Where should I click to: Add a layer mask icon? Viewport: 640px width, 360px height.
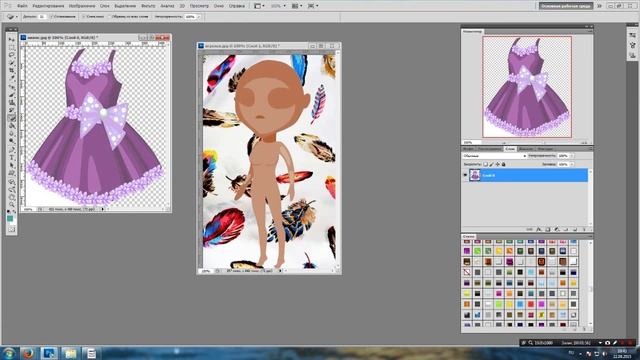[548, 229]
